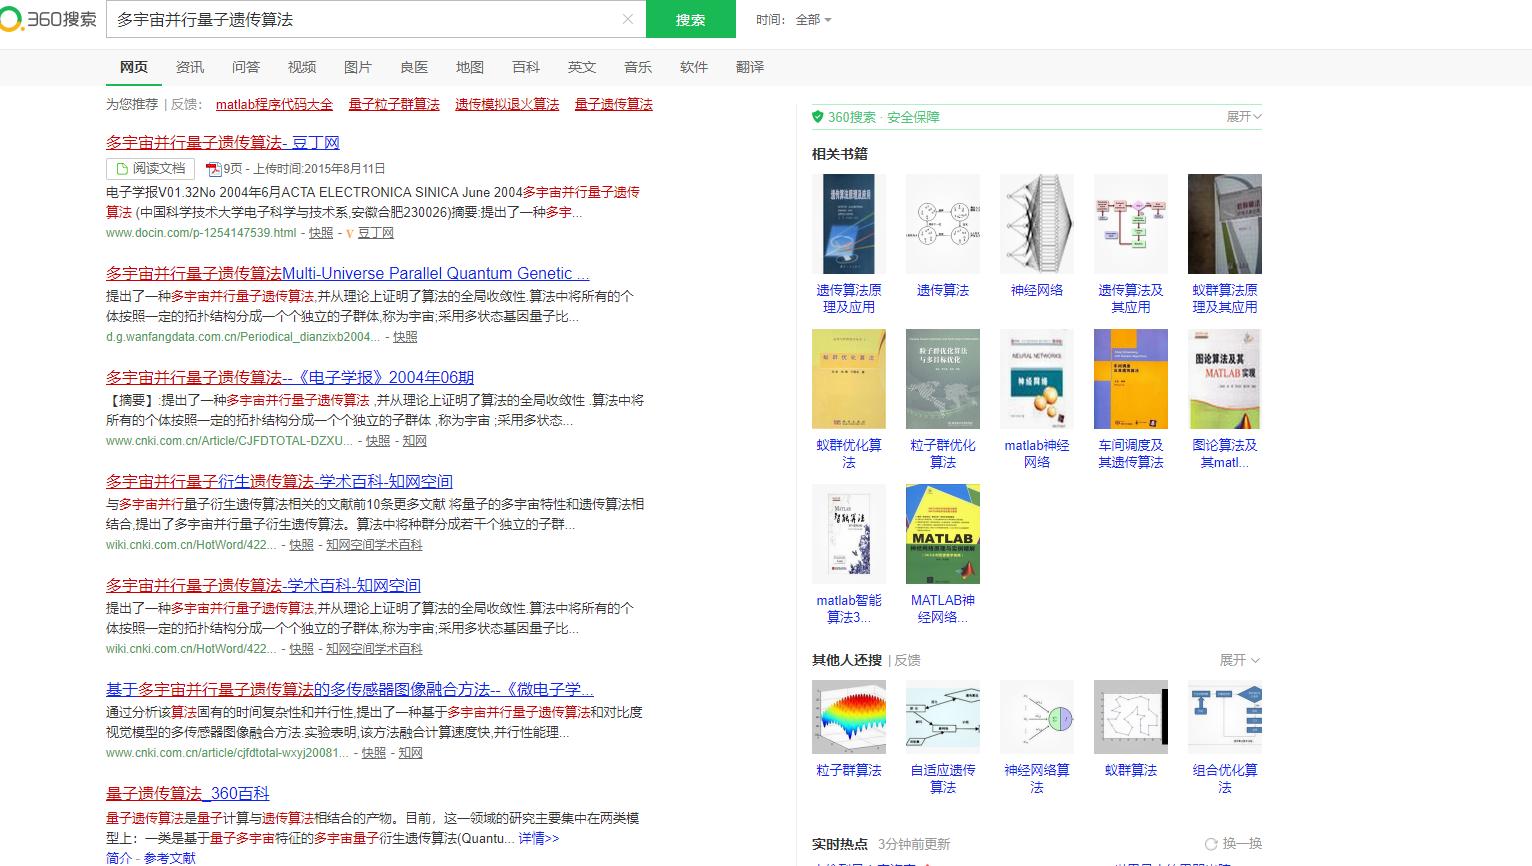
Task: Open the 遗传算法 book cover thumbnail
Action: tap(942, 223)
